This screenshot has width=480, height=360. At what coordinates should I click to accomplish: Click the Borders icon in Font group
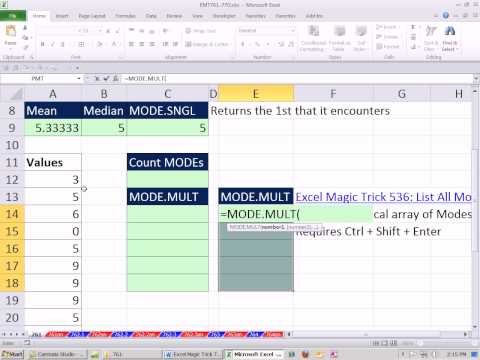(81, 44)
